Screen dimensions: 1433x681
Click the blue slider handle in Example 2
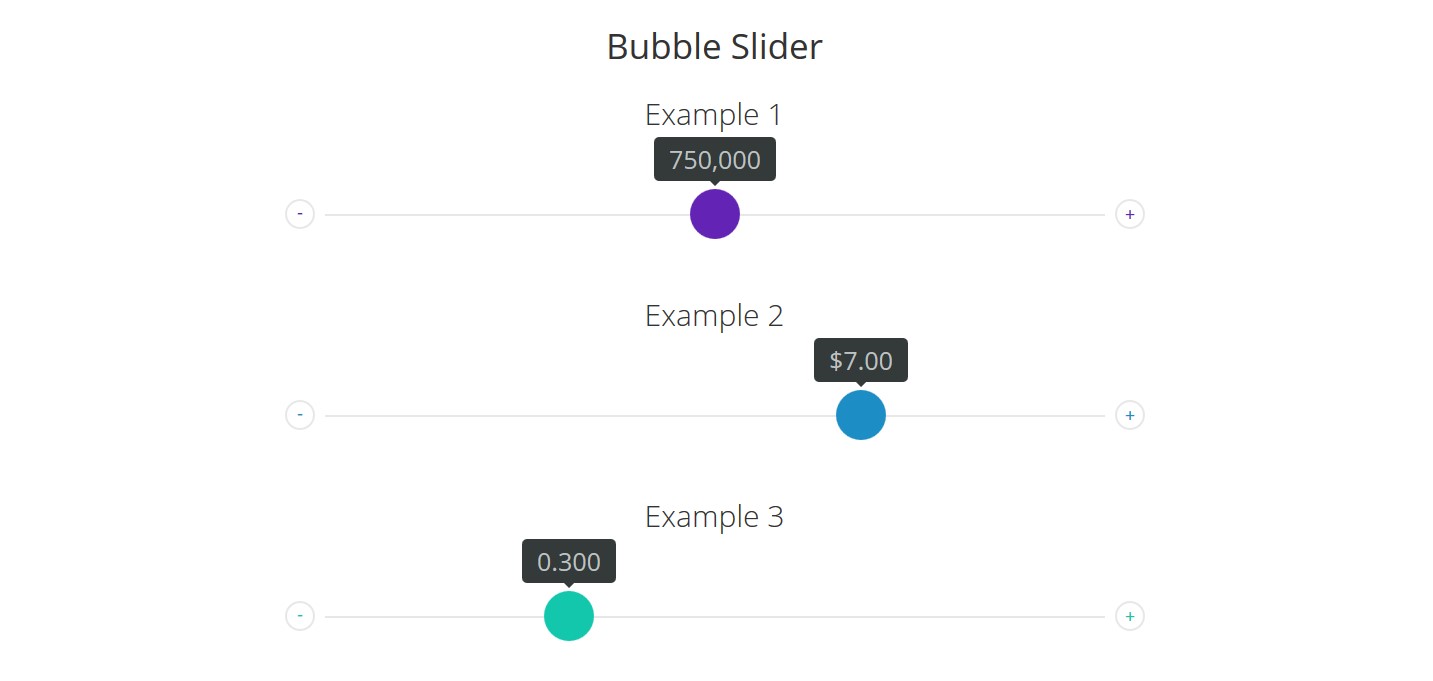pyautogui.click(x=861, y=415)
